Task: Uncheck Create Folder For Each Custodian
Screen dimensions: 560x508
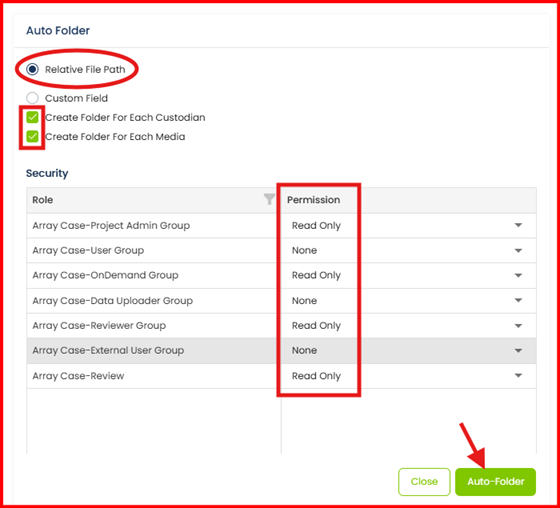Action: [32, 117]
